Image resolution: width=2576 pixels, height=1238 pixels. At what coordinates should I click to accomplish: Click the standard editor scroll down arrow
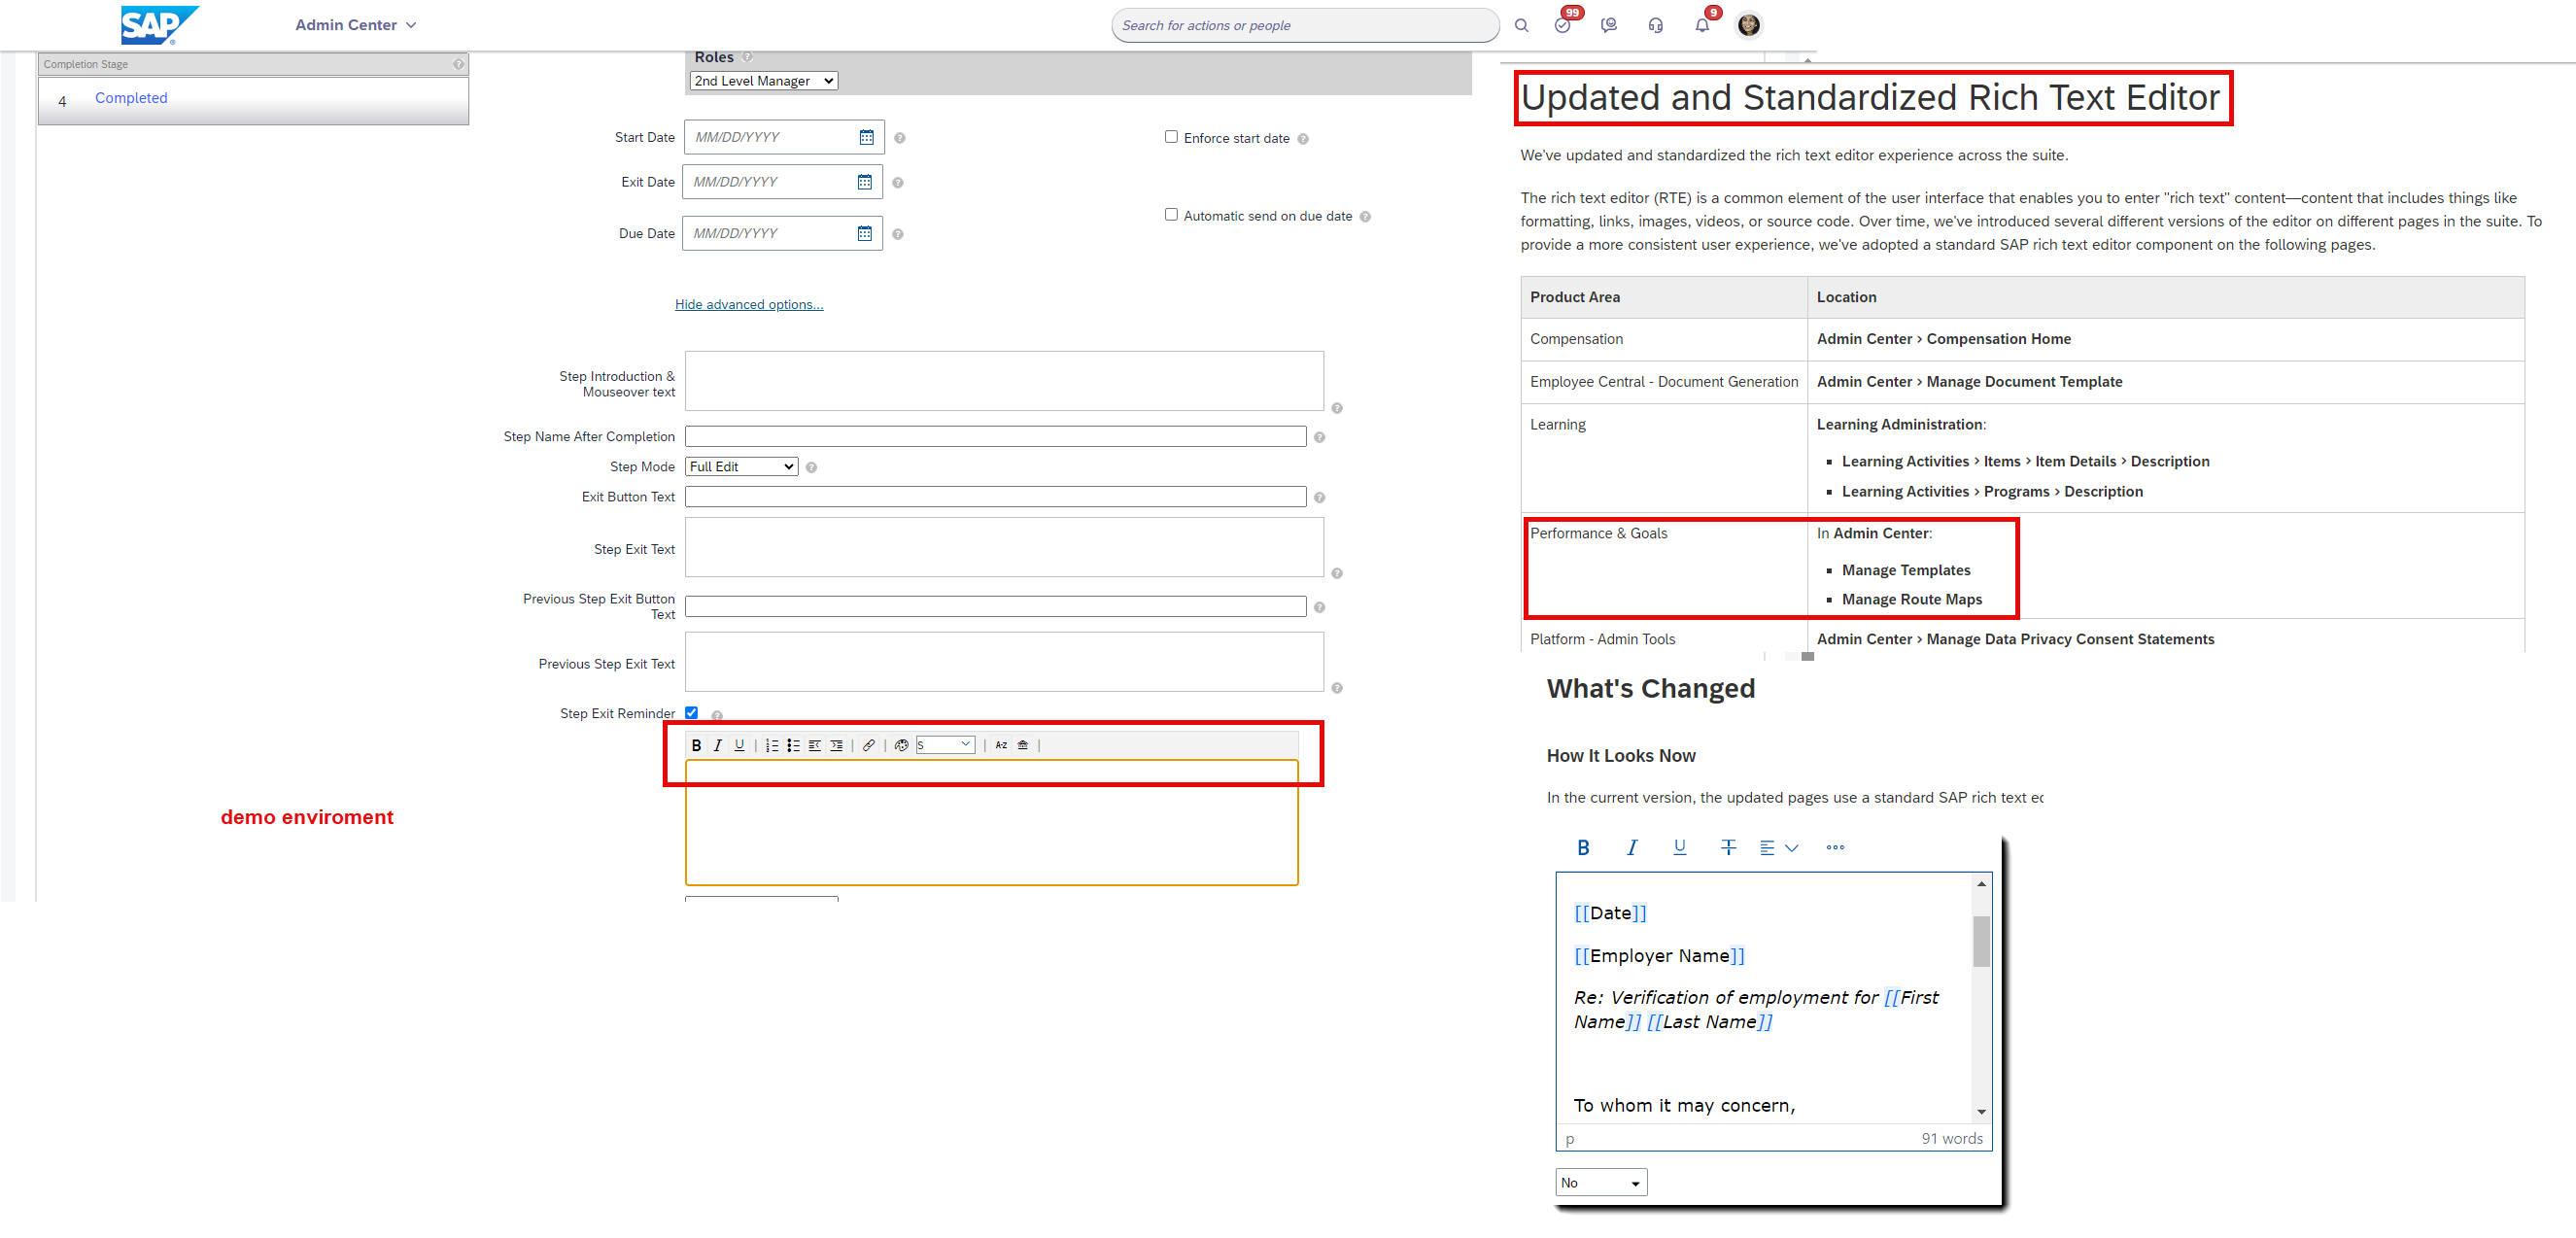[1981, 1112]
